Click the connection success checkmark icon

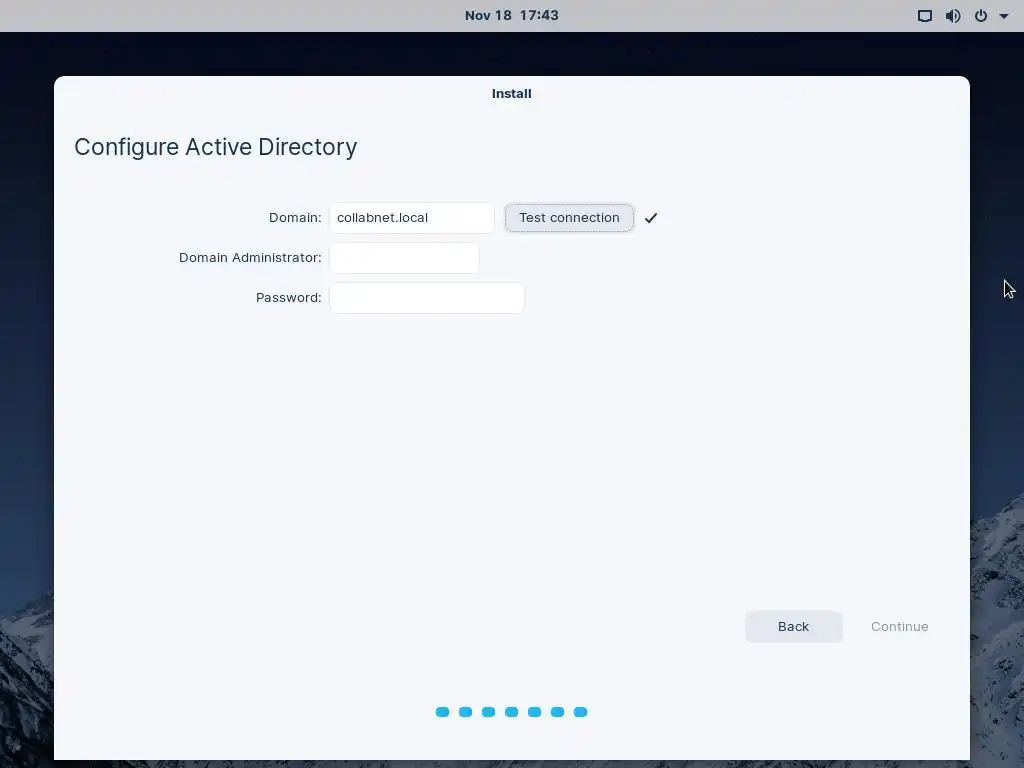click(650, 218)
